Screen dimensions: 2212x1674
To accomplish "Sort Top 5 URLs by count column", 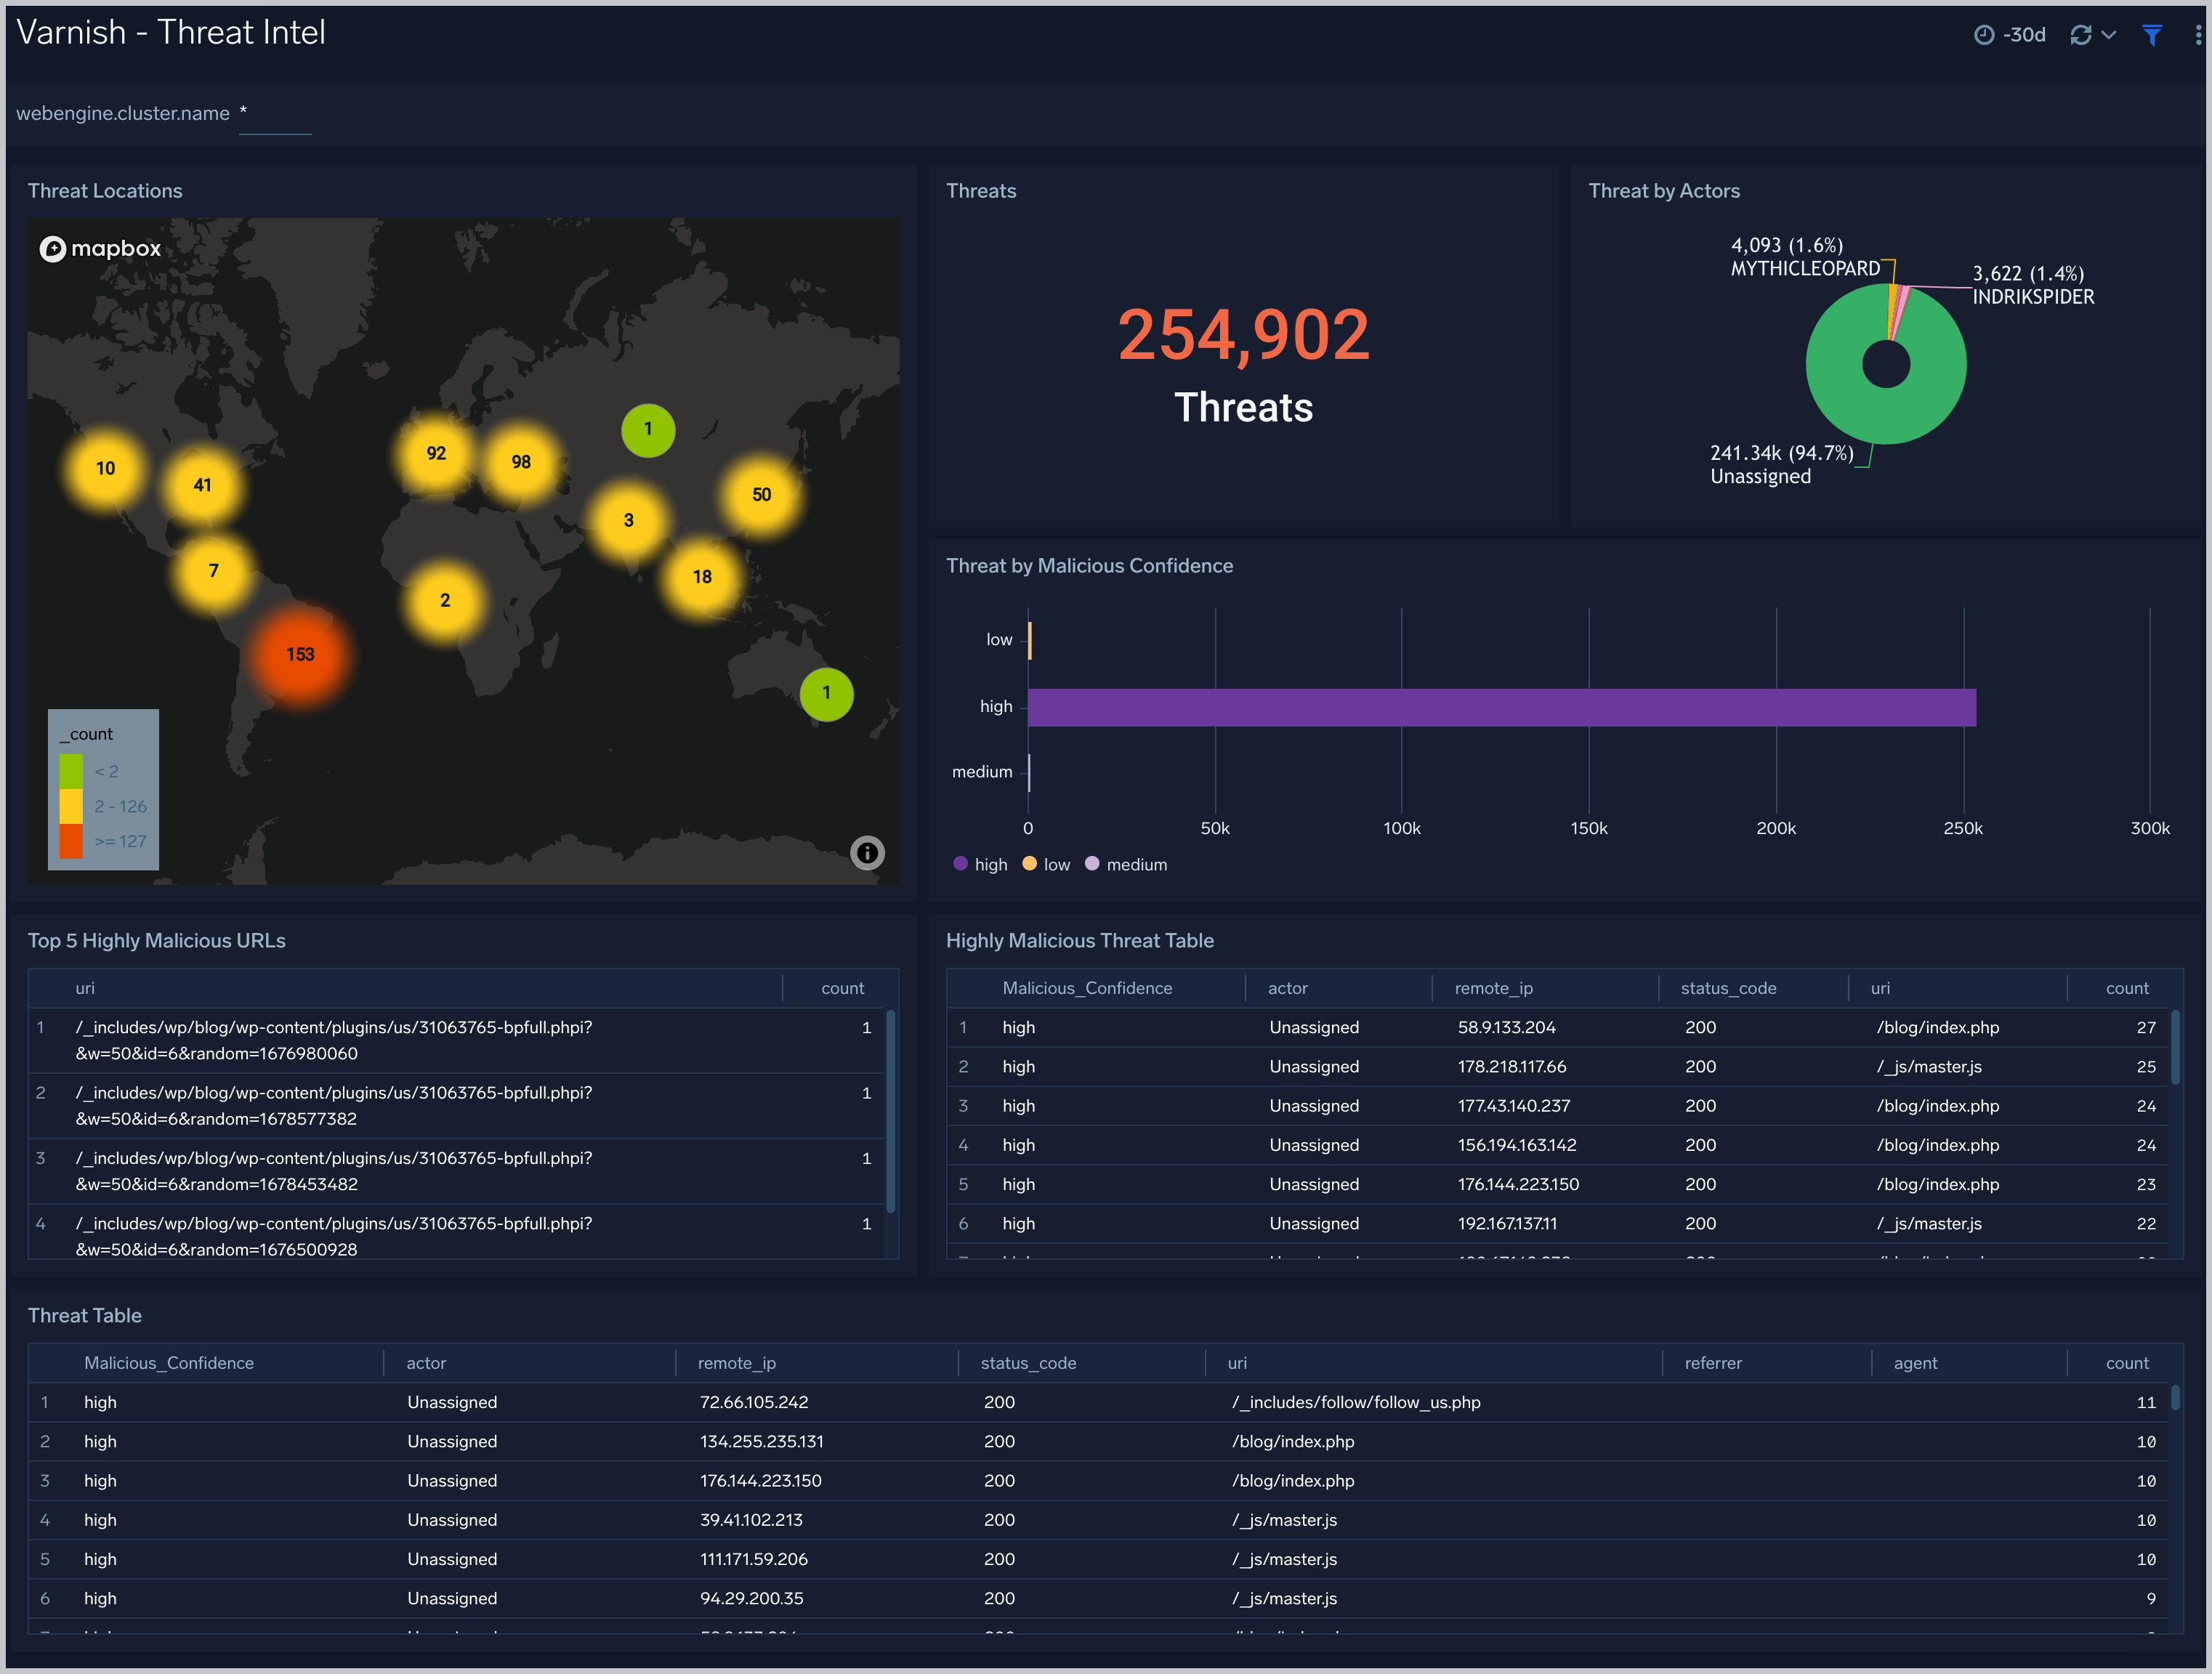I will (x=842, y=988).
